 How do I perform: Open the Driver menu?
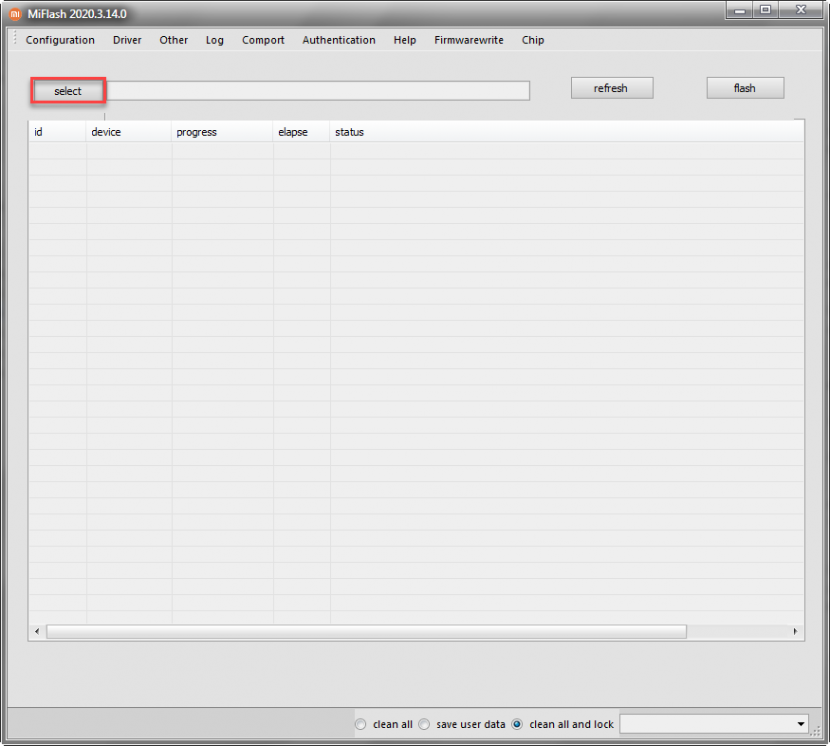pos(127,40)
